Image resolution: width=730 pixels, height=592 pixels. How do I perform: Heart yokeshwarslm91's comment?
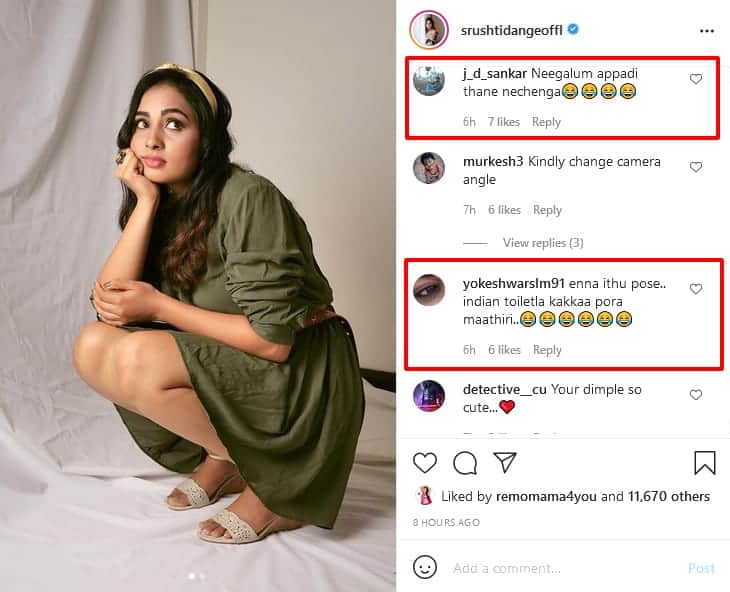coord(696,289)
